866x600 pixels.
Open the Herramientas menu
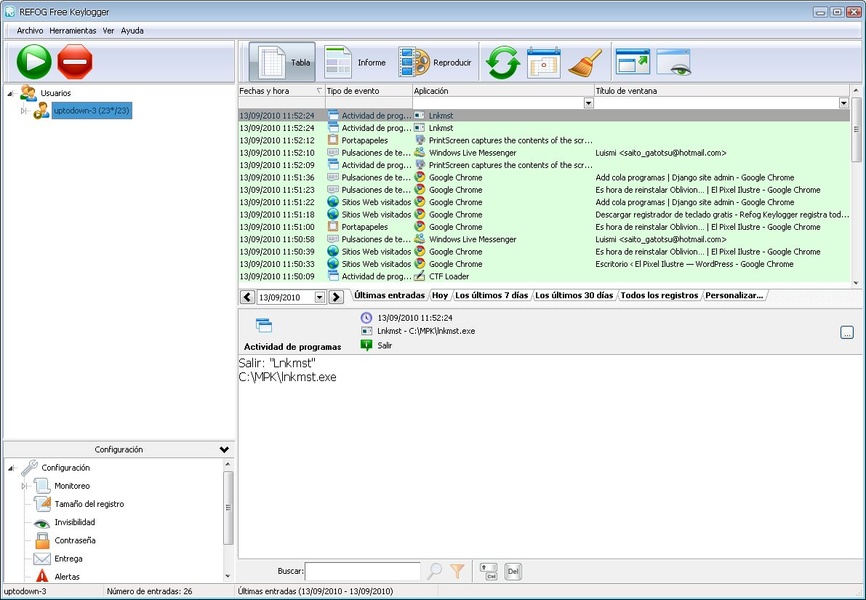click(x=73, y=30)
